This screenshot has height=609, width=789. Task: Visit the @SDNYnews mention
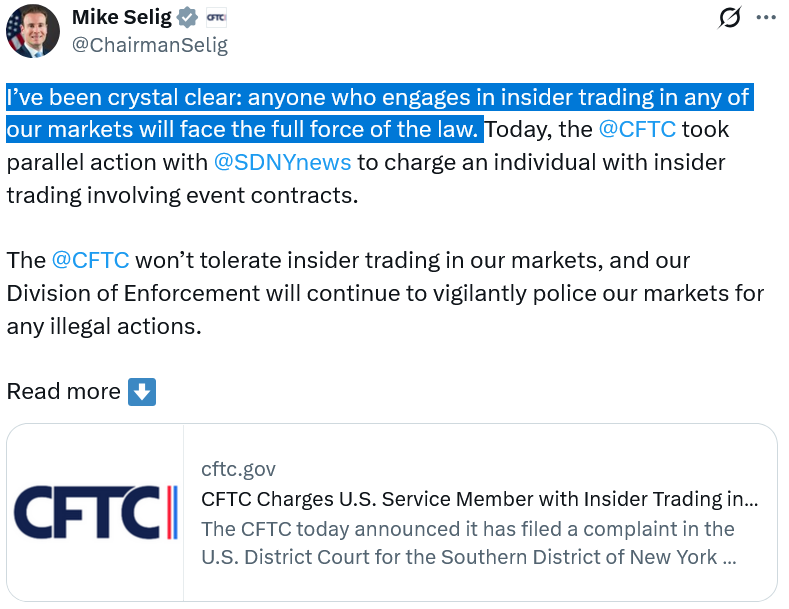pos(281,162)
